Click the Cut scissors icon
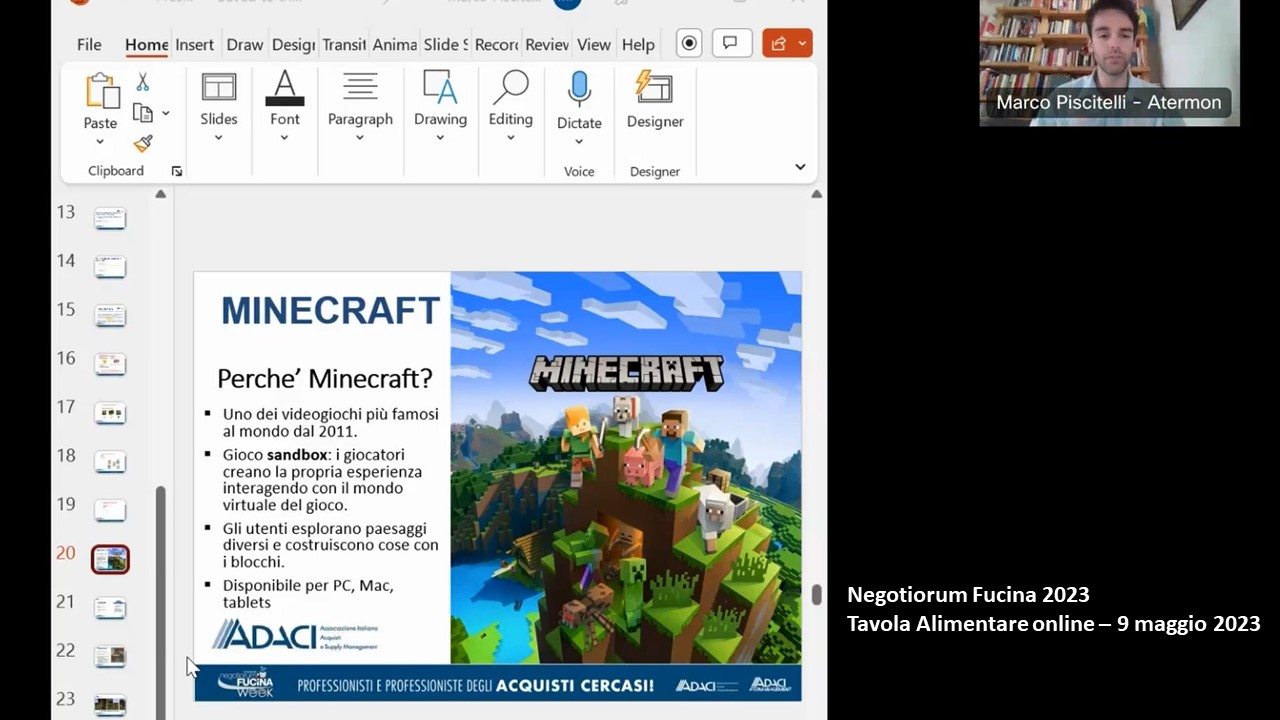 click(x=143, y=82)
